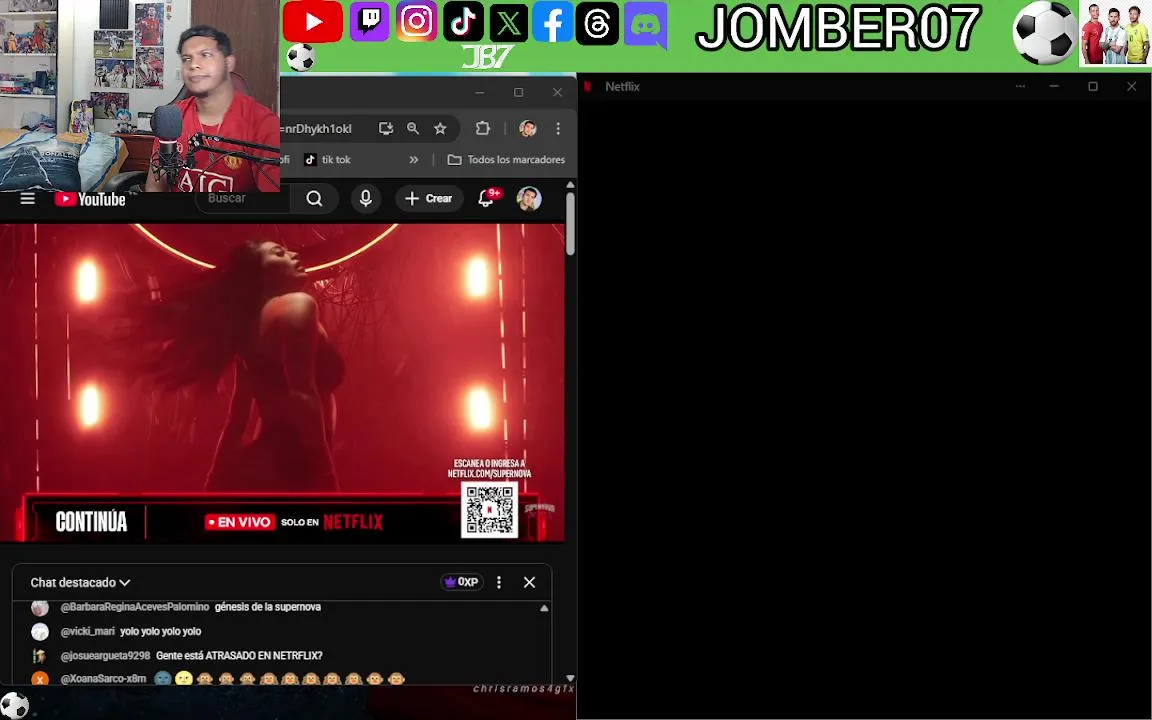Viewport: 1152px width, 720px height.
Task: Open Todos los marcadores folder
Action: [x=507, y=159]
